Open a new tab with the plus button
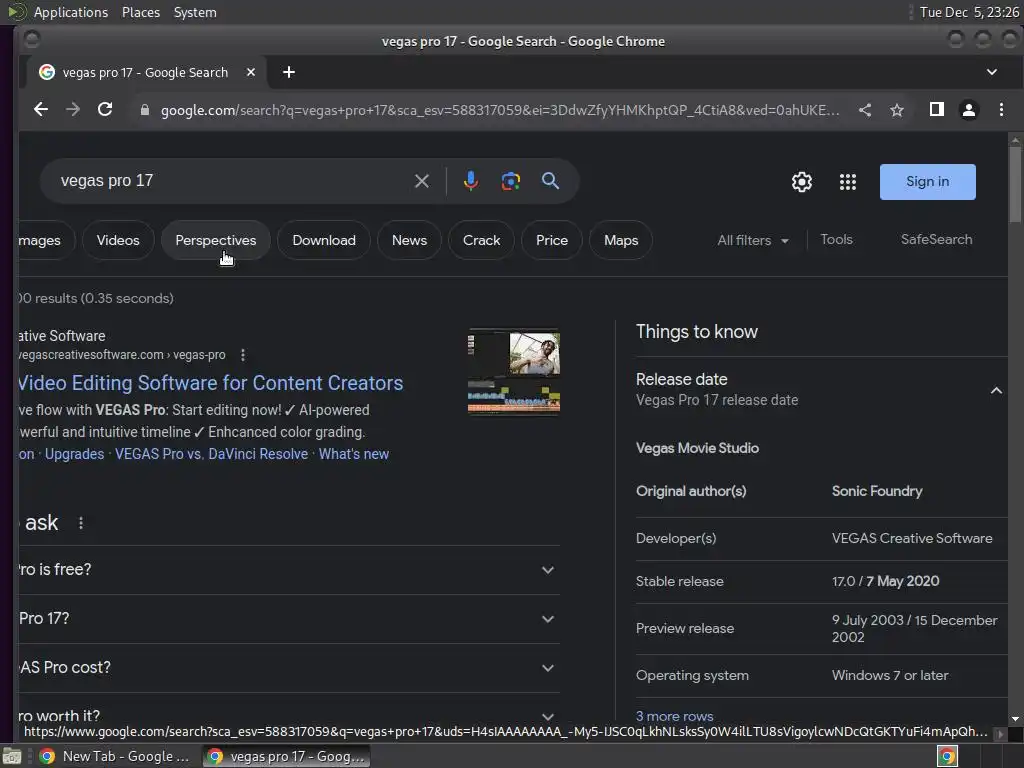1024x768 pixels. 289,72
